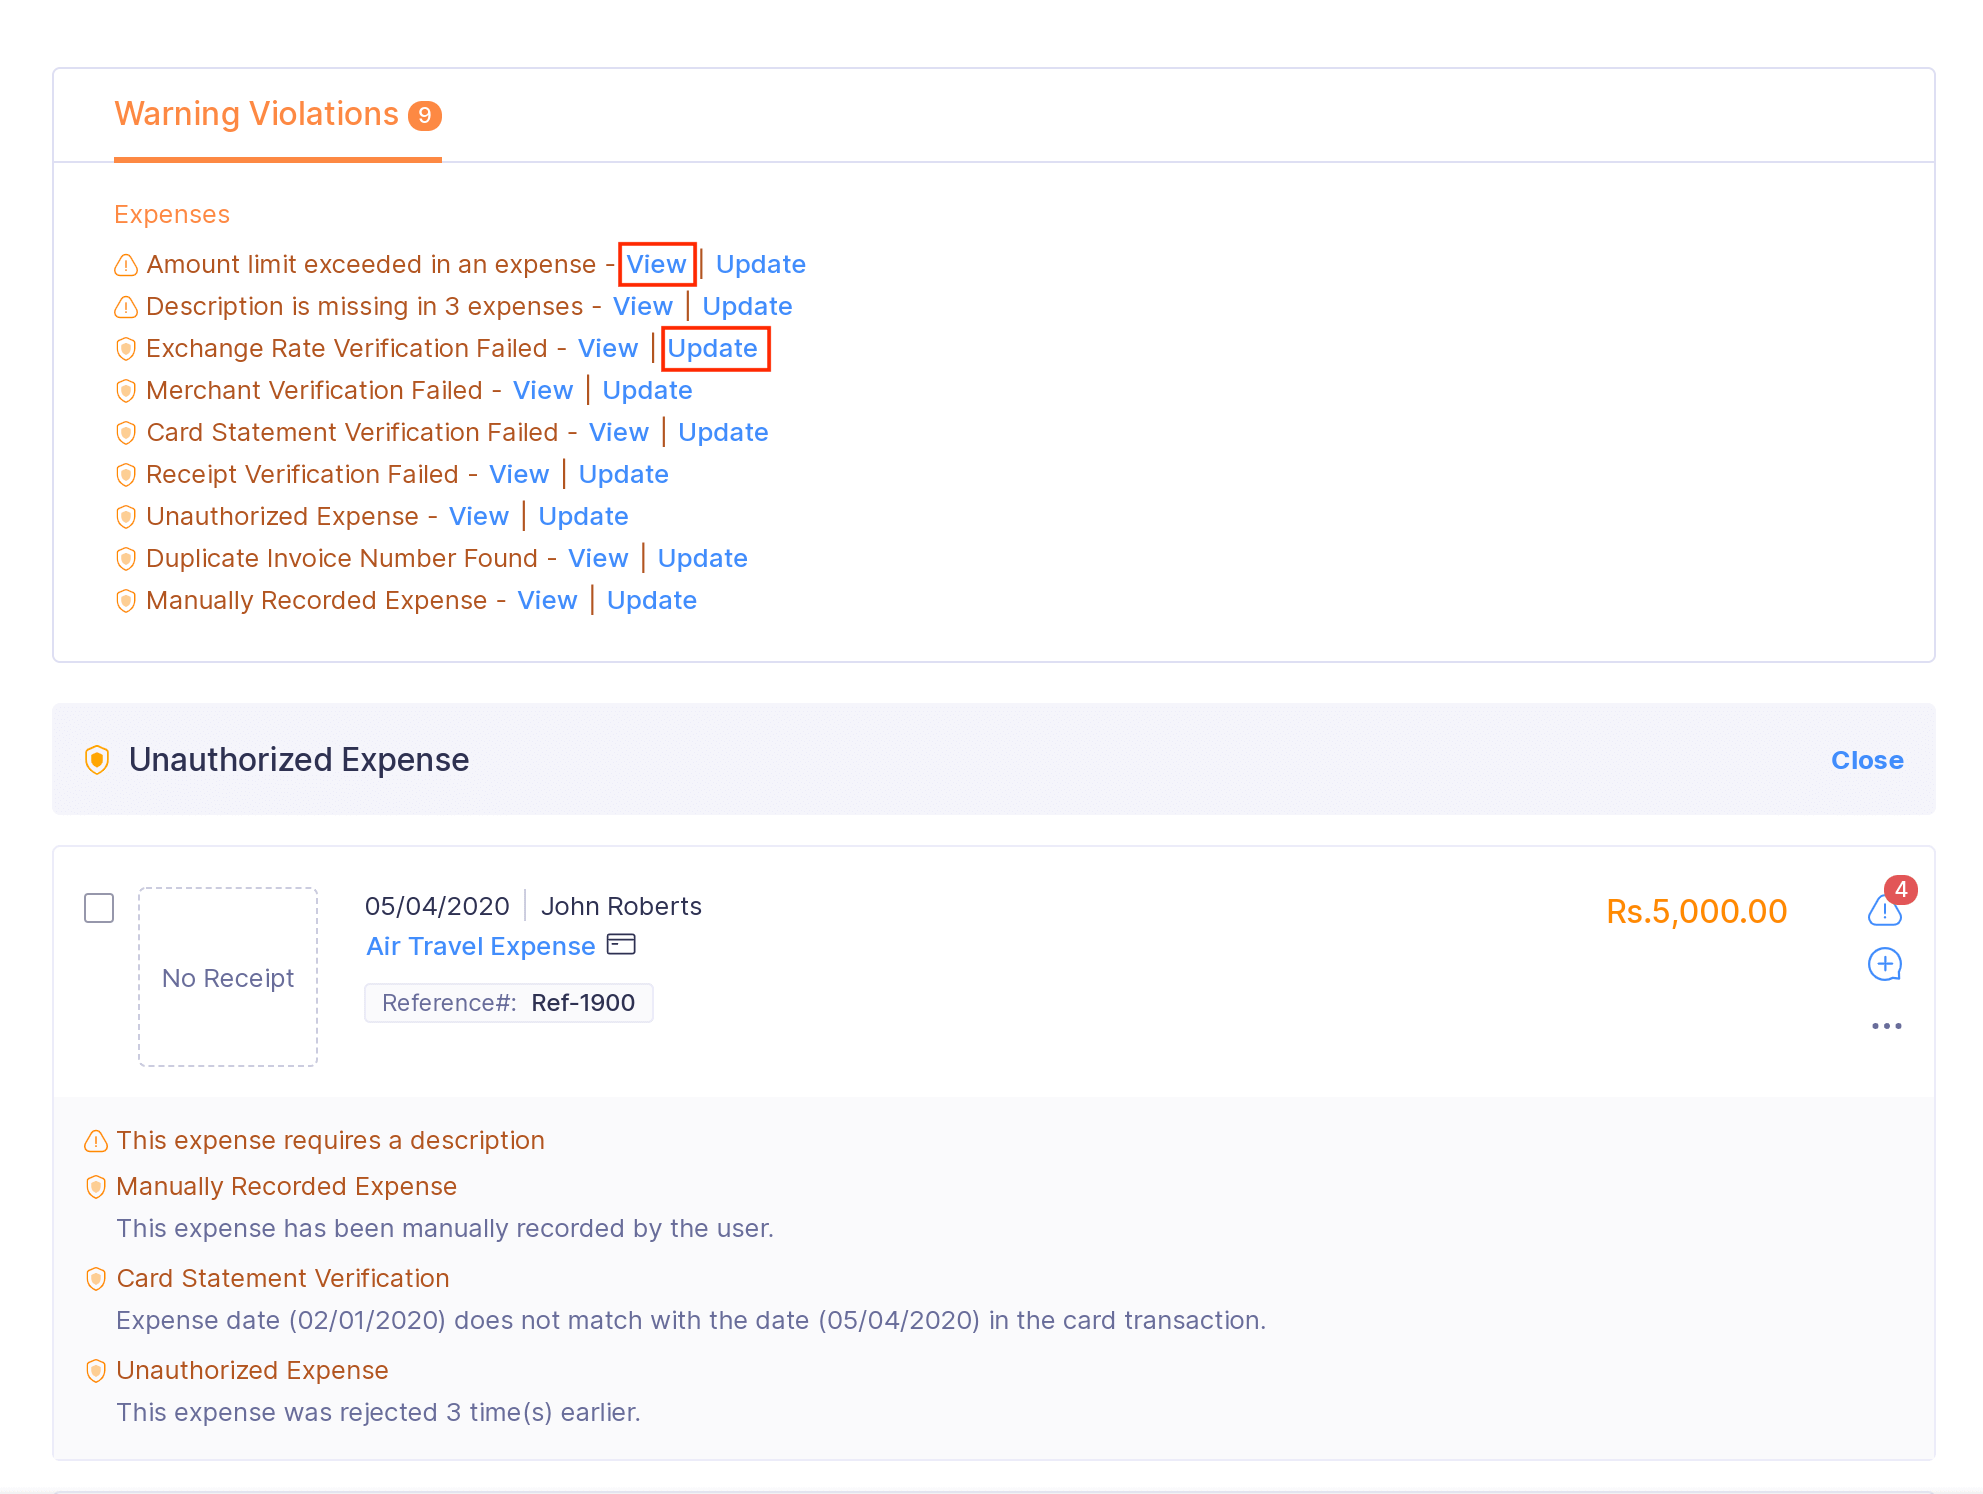Click the add comment plus icon
The height and width of the screenshot is (1494, 1983).
(x=1885, y=964)
